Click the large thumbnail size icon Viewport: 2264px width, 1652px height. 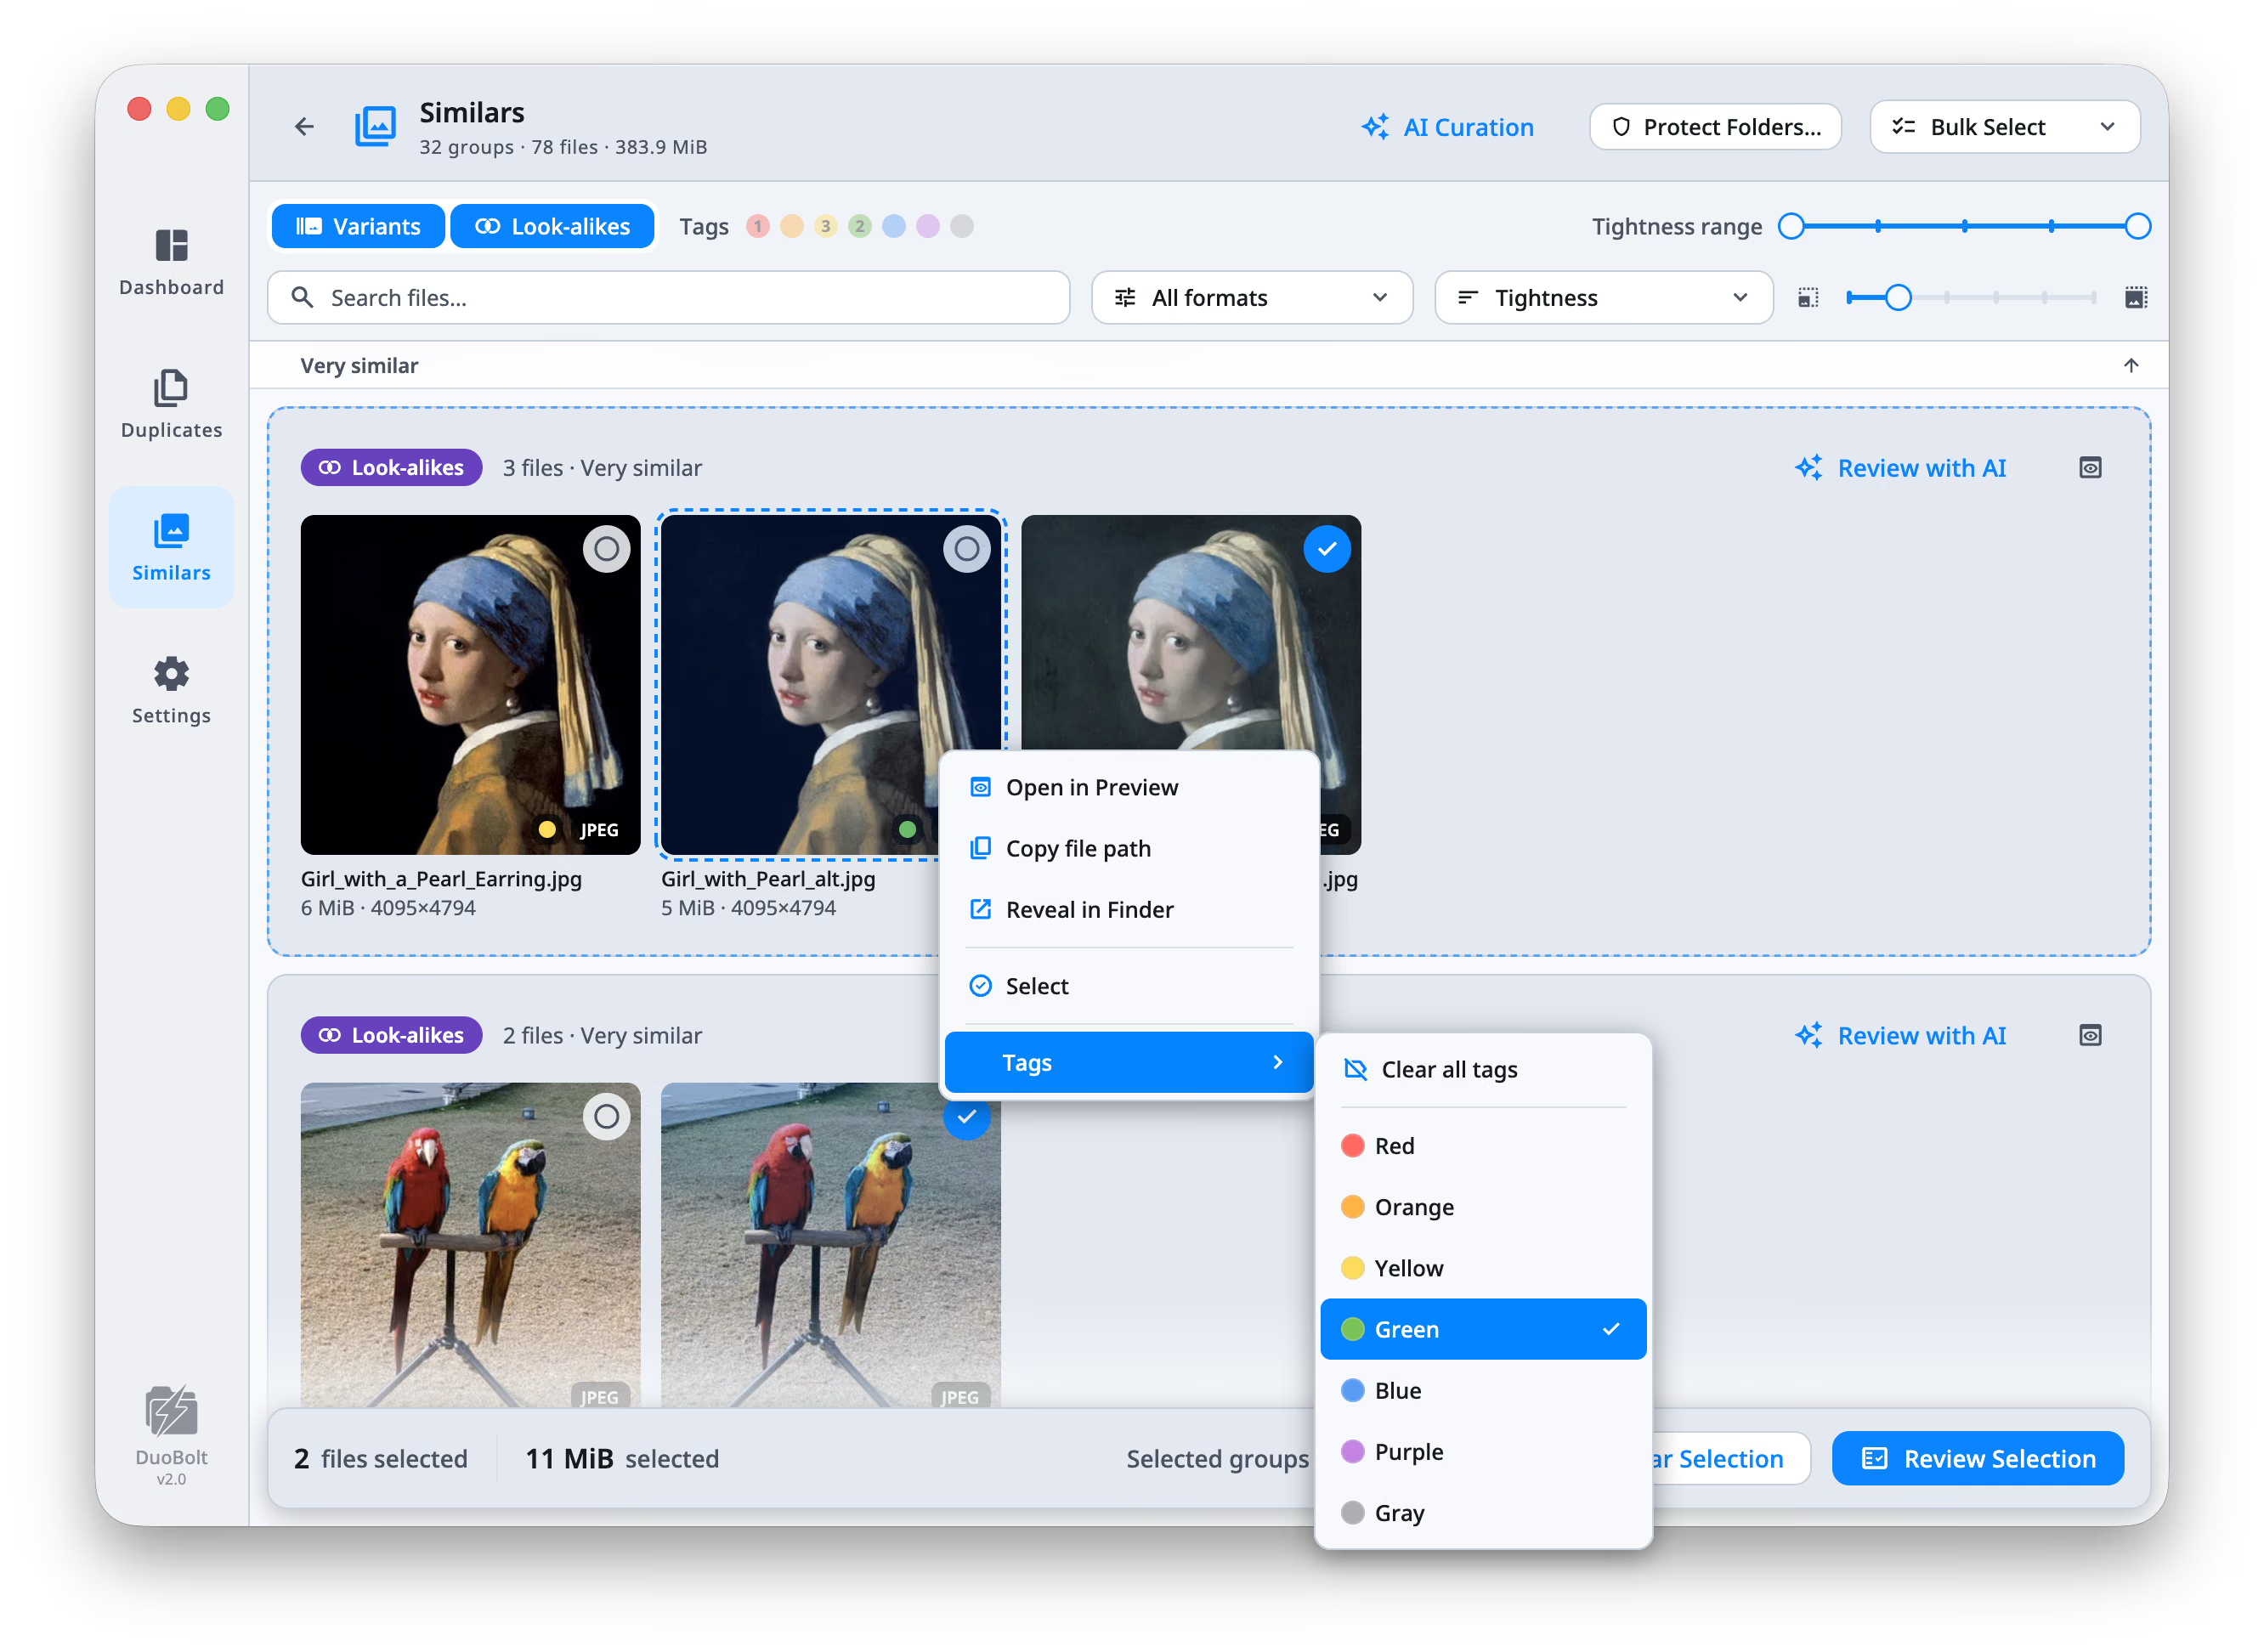coord(2135,298)
